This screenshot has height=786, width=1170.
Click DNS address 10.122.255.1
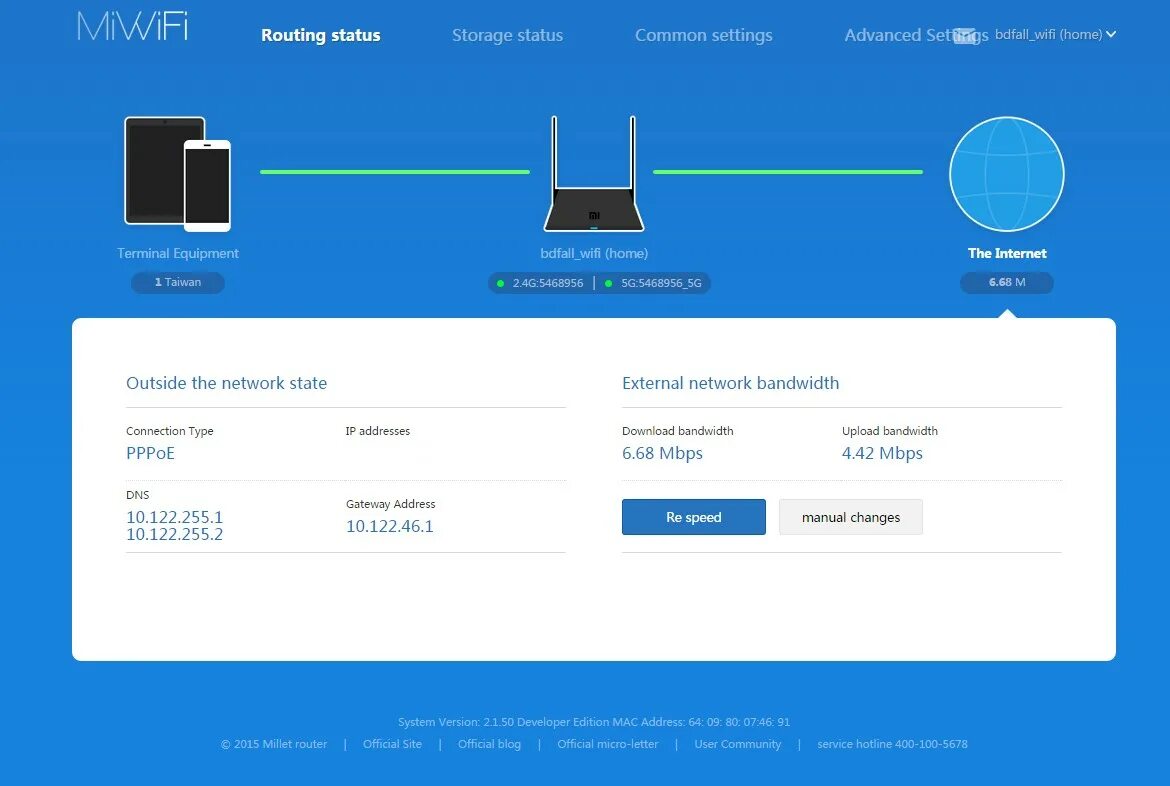point(175,517)
